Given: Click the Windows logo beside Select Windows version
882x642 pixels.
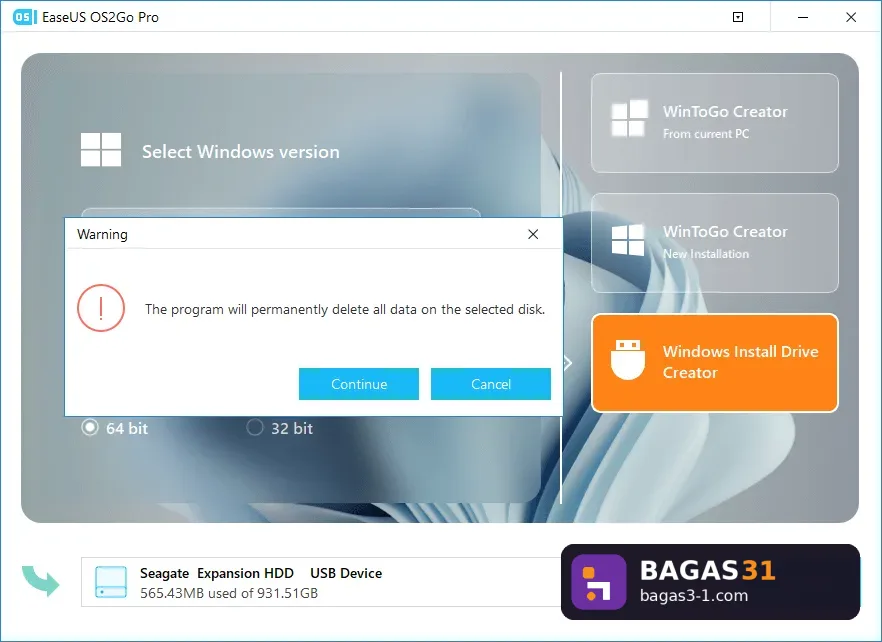Looking at the screenshot, I should point(101,150).
